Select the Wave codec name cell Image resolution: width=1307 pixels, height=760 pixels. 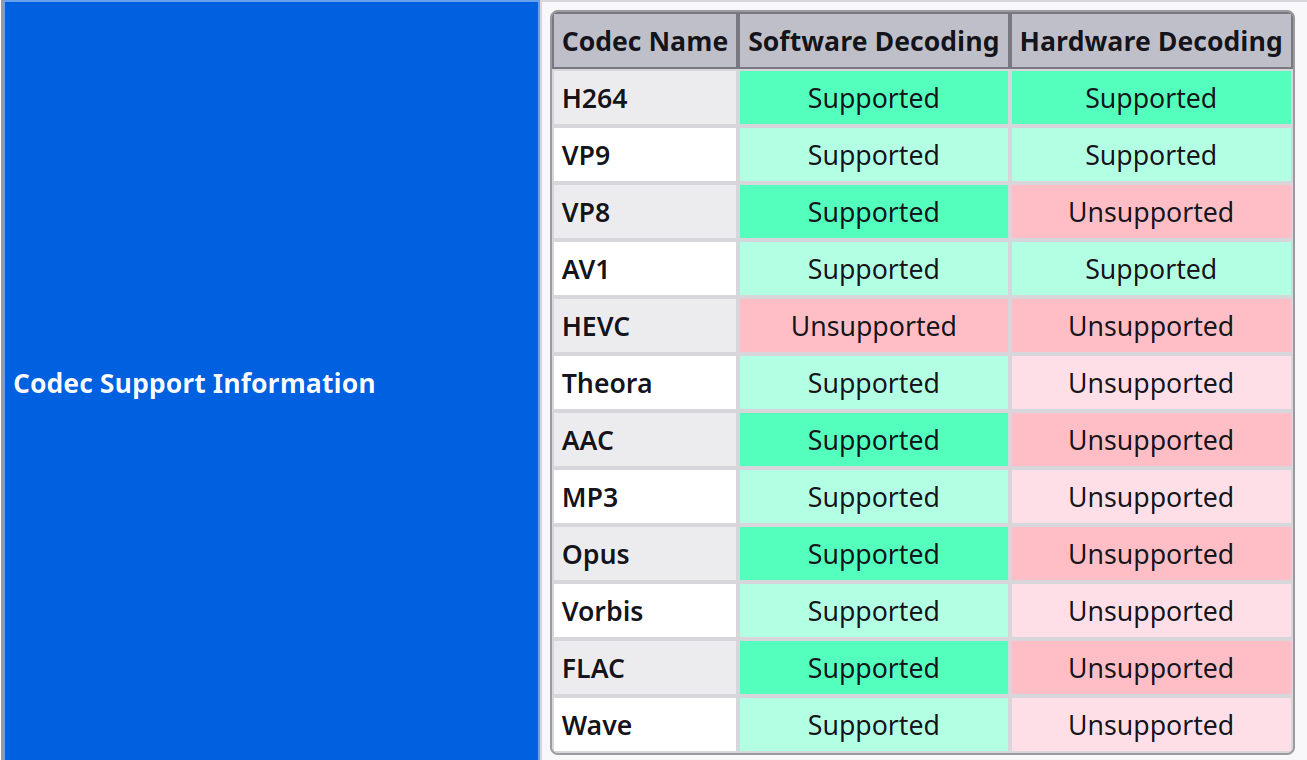pos(645,726)
